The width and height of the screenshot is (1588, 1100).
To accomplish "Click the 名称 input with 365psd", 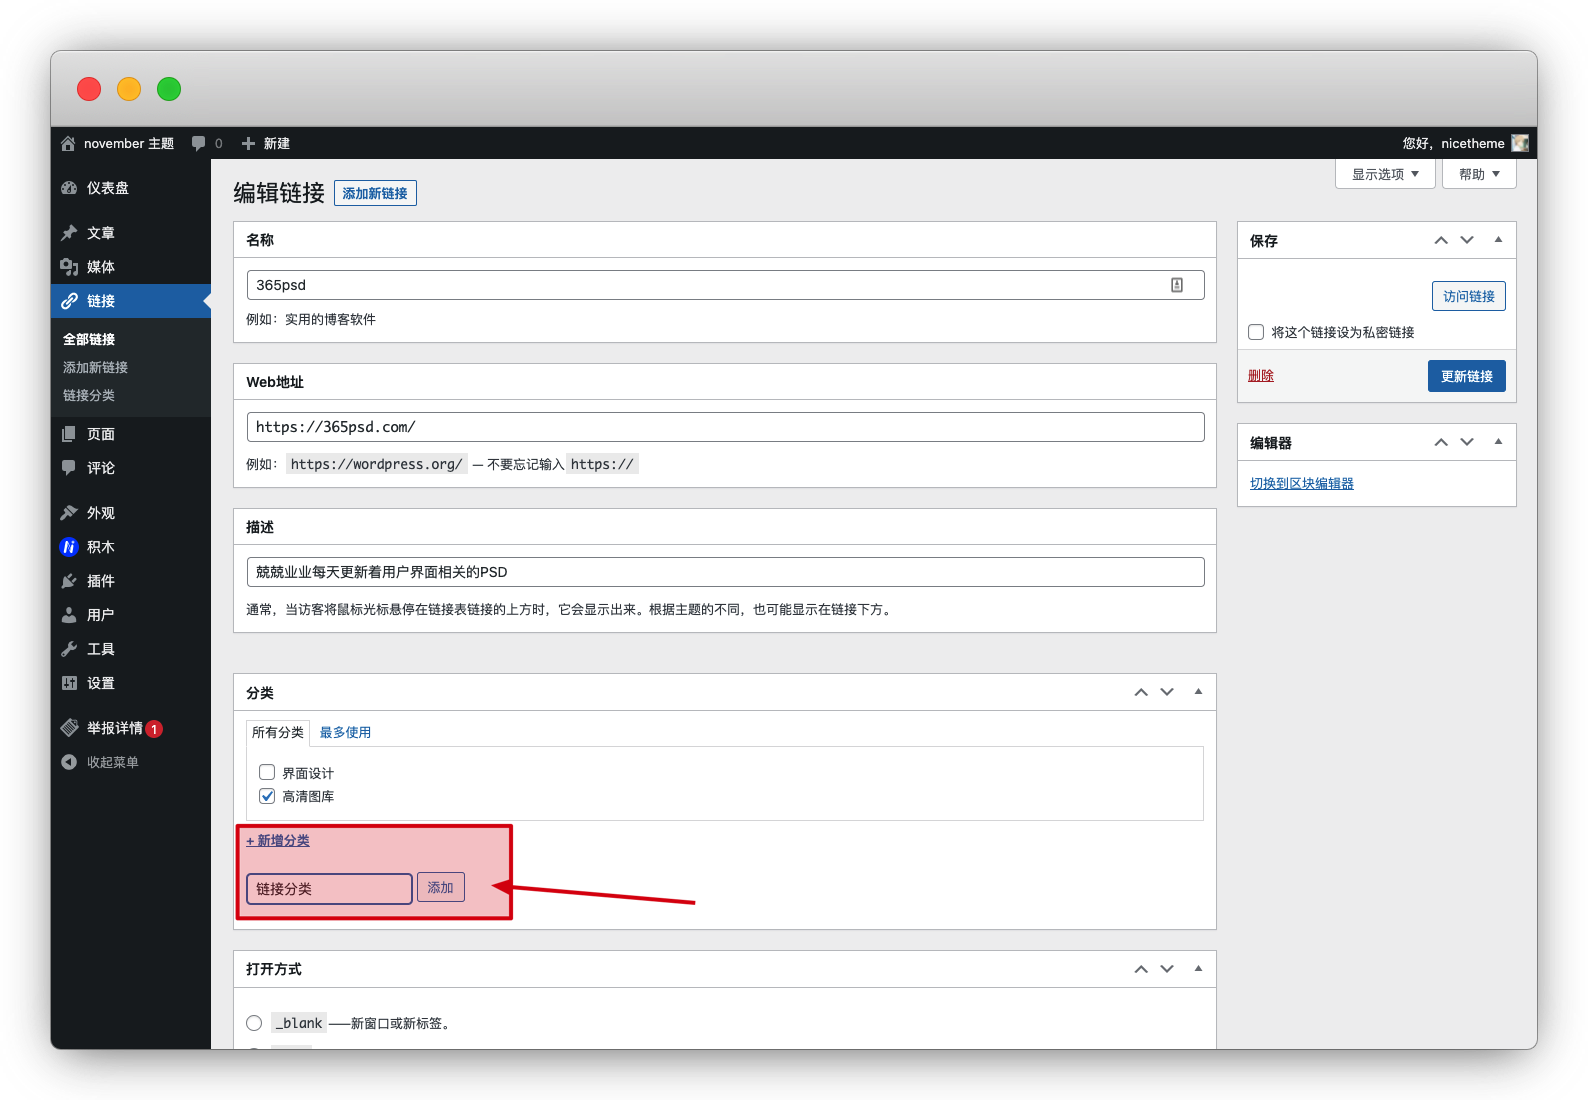I will click(x=725, y=285).
